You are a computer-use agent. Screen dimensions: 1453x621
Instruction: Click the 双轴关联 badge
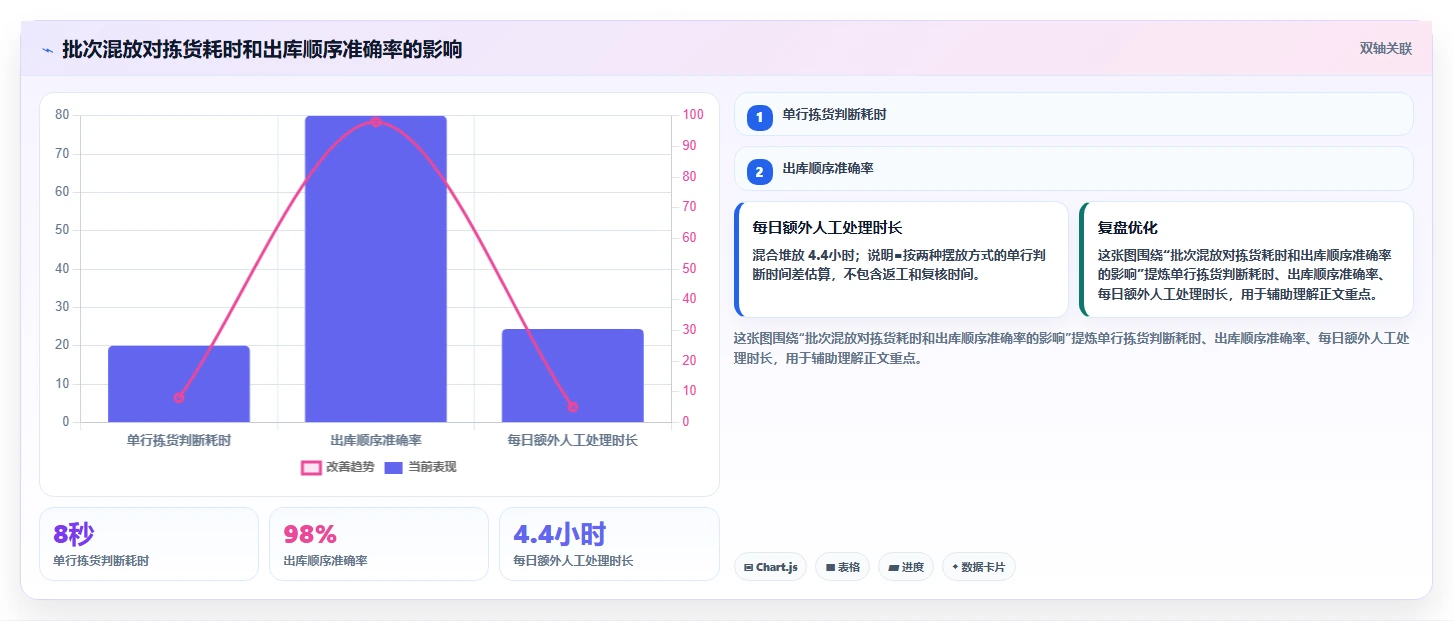(x=1385, y=49)
